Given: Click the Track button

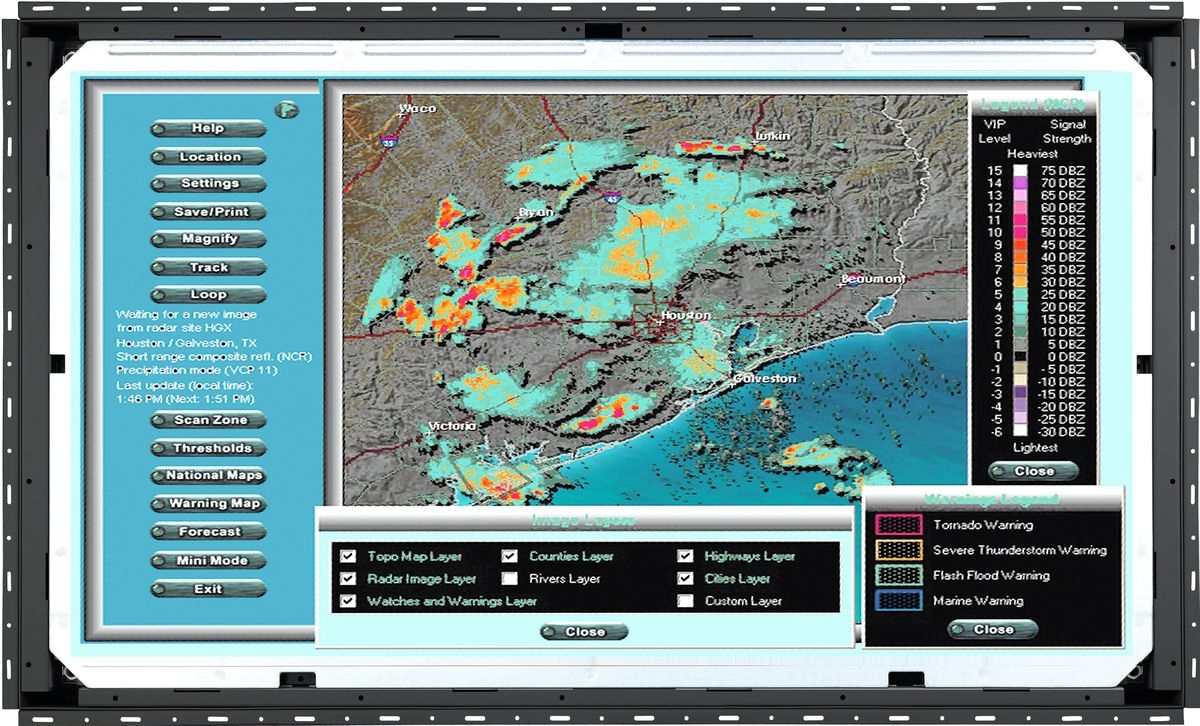Looking at the screenshot, I should [x=209, y=268].
